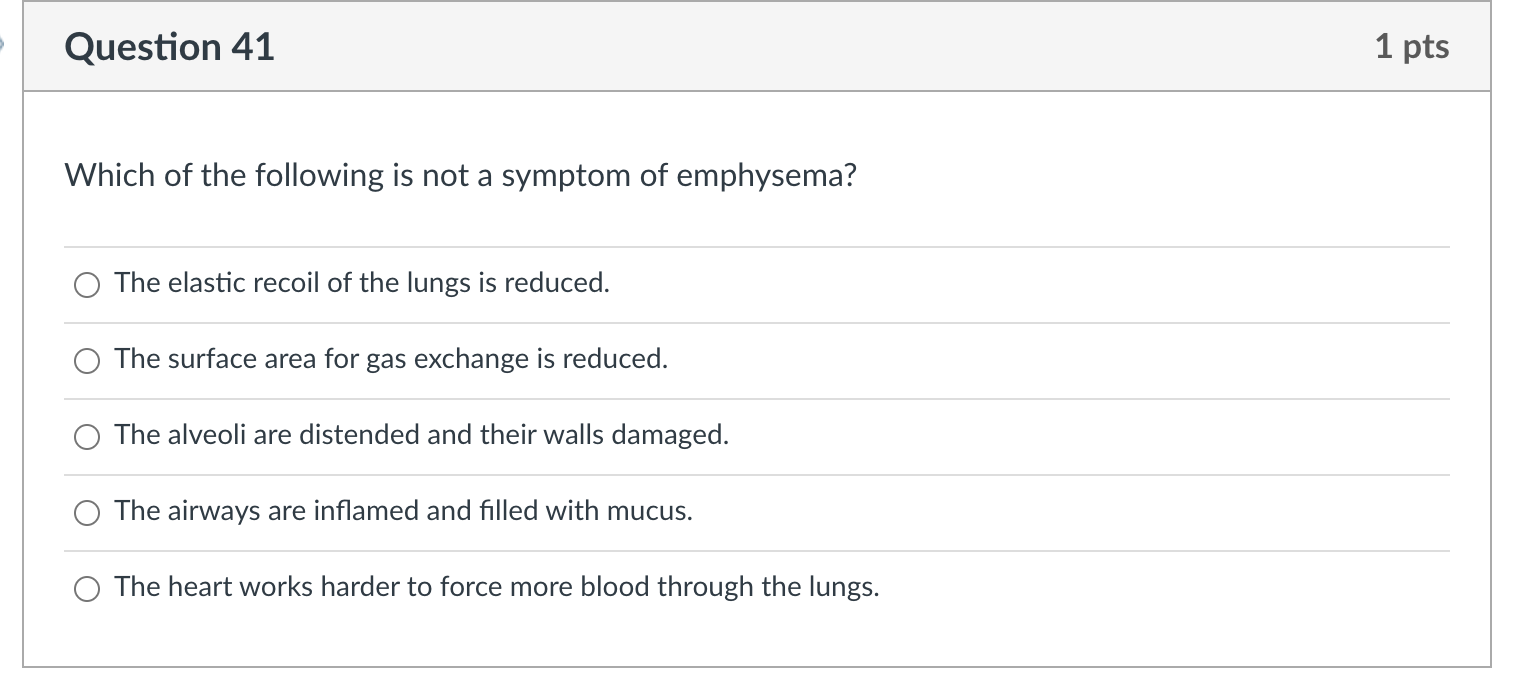This screenshot has width=1520, height=692.
Task: Select the radio button for elastic recoil answer
Action: pos(87,286)
